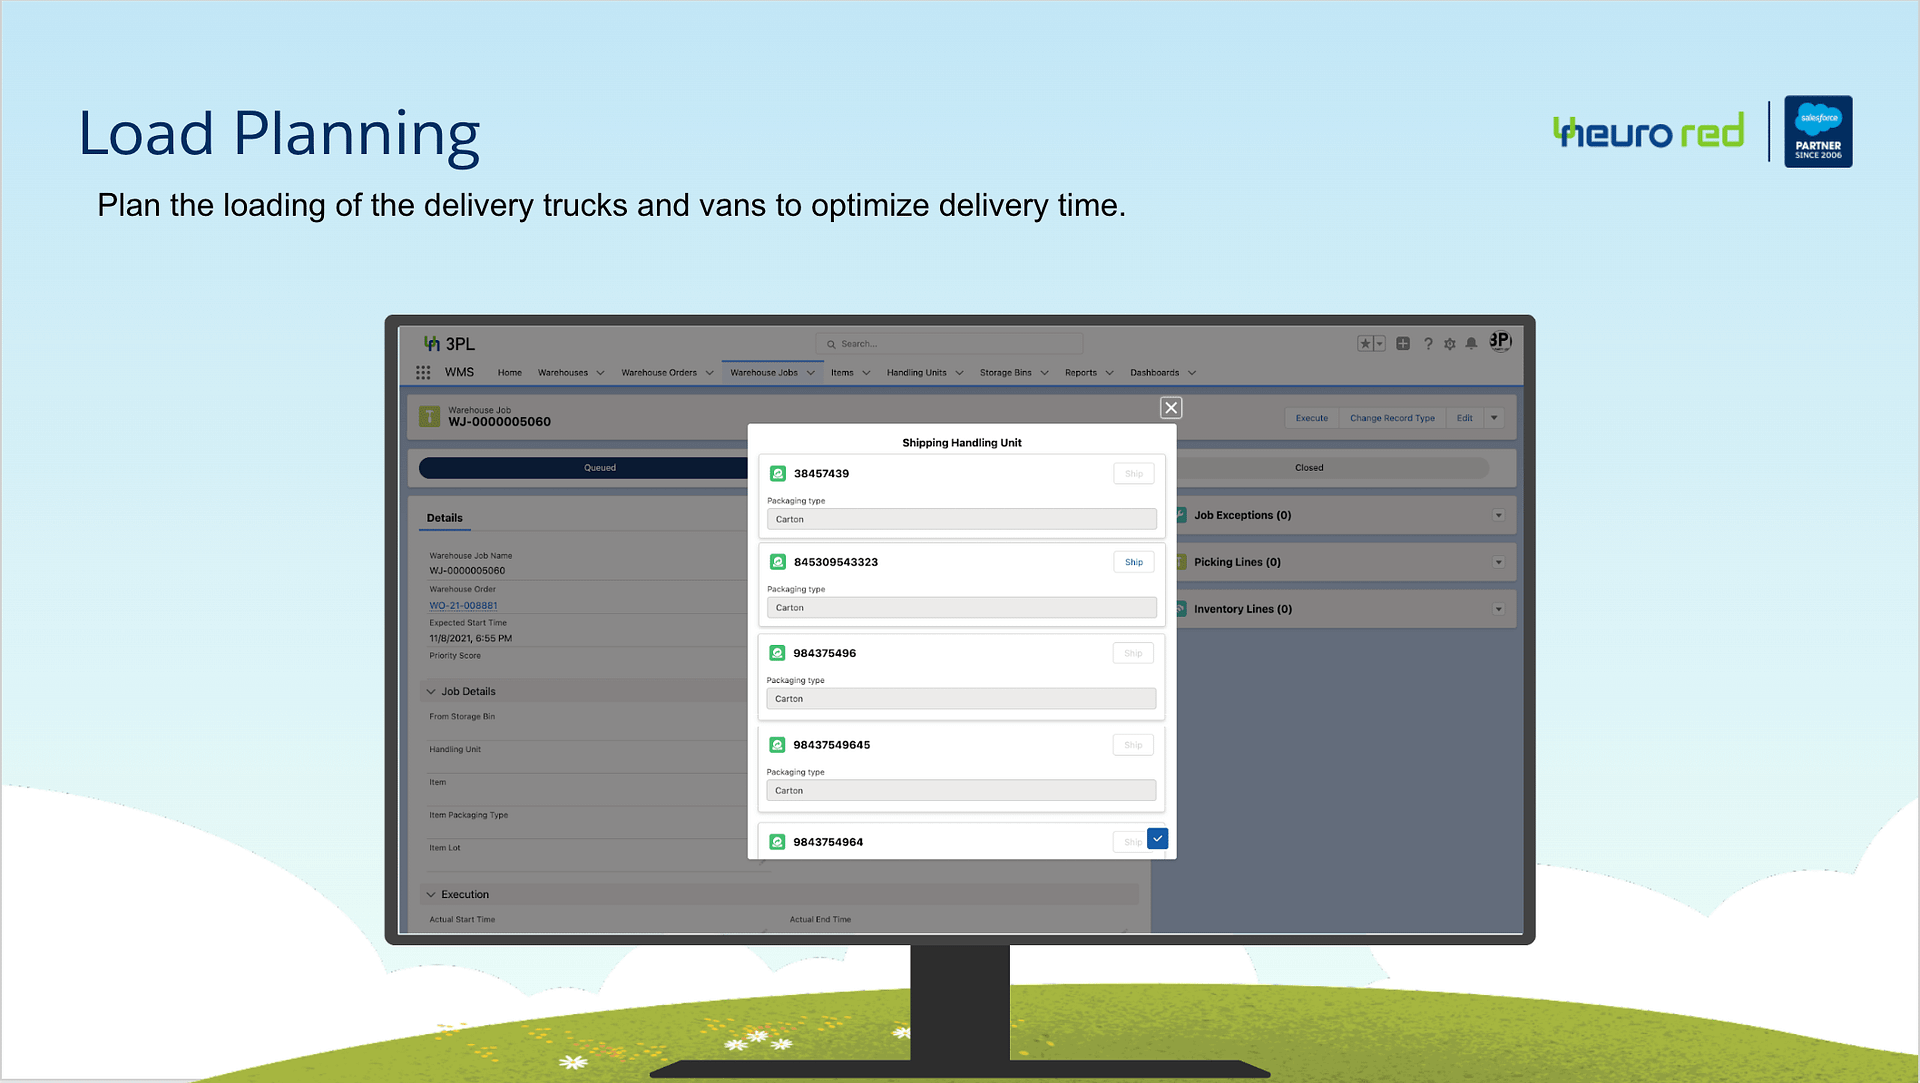Open the Job Exceptions (0) related list
This screenshot has height=1083, width=1920.
1242,516
